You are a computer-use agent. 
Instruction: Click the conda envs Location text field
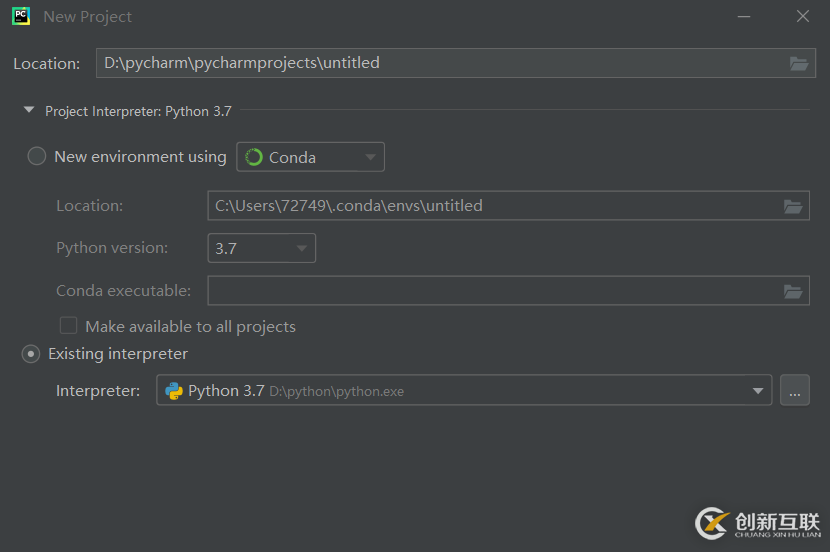(x=490, y=207)
